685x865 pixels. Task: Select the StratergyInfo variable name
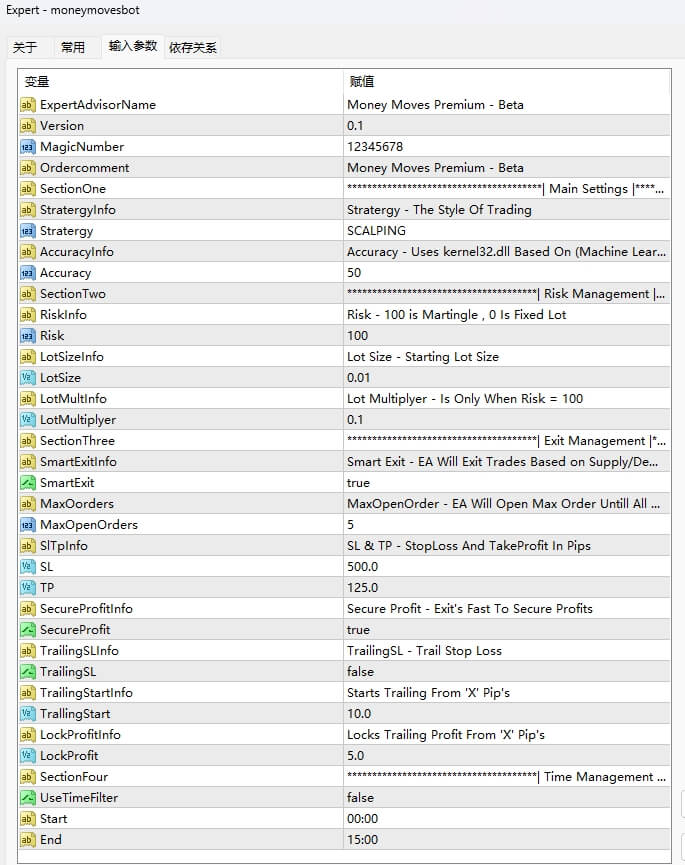(78, 210)
